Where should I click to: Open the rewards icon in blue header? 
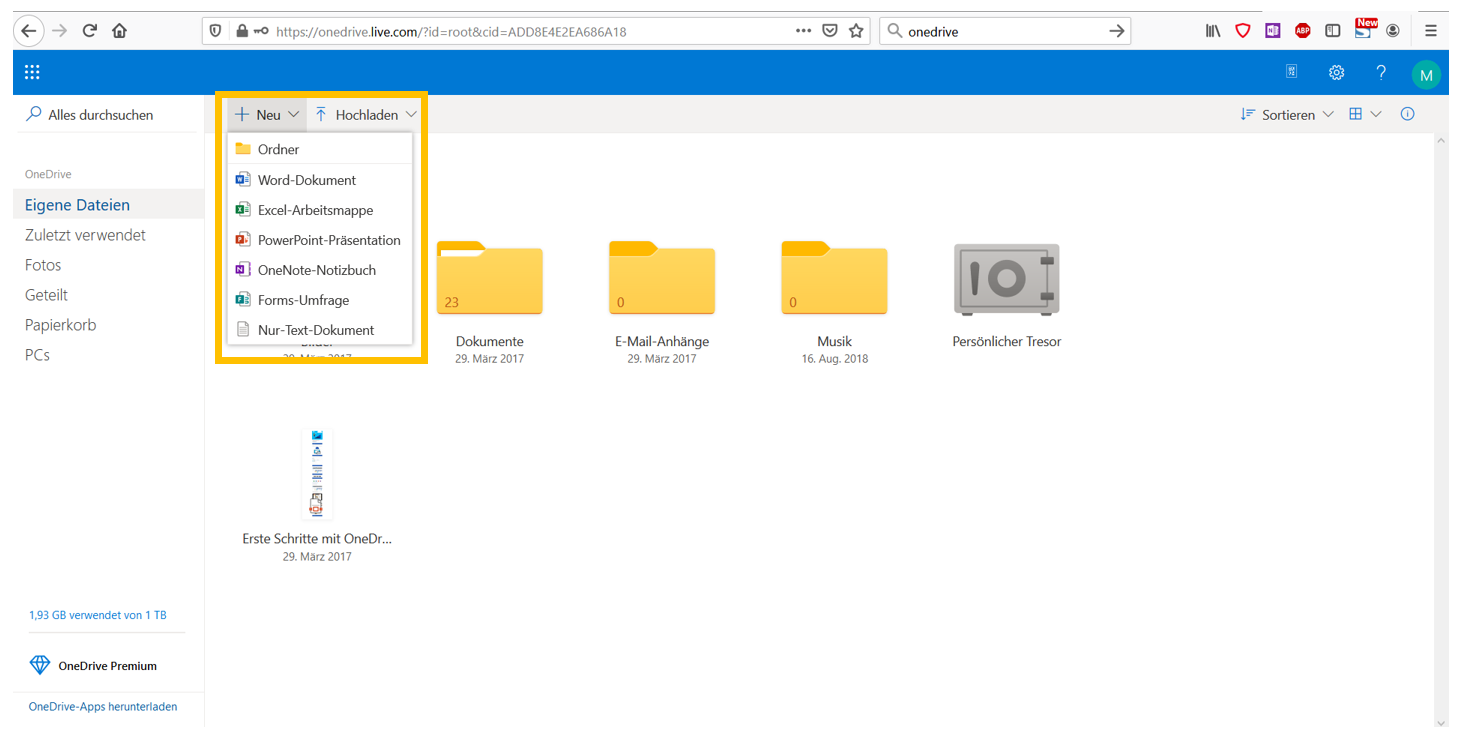tap(1291, 72)
